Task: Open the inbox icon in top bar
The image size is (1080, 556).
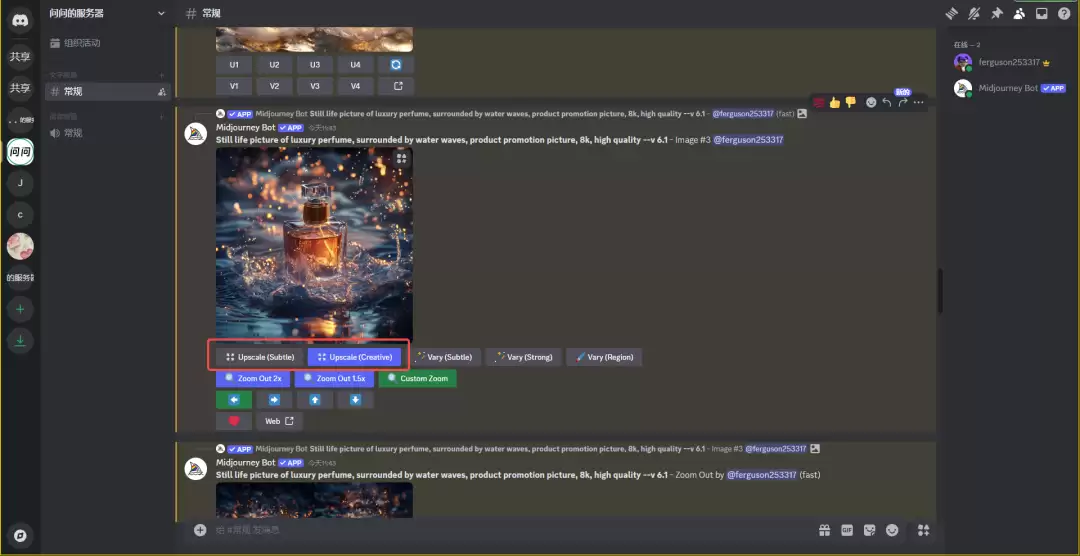Action: coord(1041,13)
